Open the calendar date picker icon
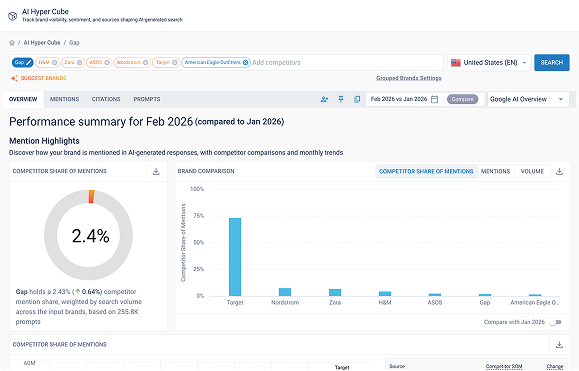Image resolution: width=579 pixels, height=371 pixels. coord(435,99)
